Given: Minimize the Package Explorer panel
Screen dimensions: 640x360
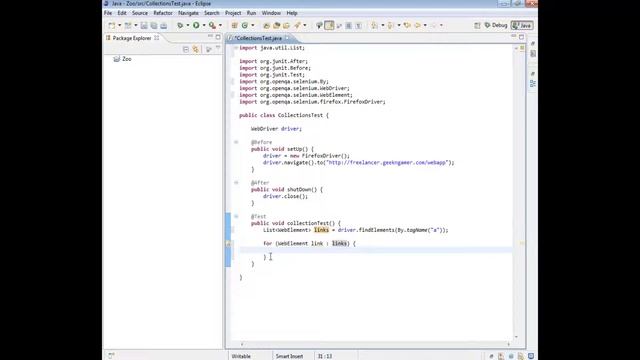Looking at the screenshot, I should [x=210, y=37].
